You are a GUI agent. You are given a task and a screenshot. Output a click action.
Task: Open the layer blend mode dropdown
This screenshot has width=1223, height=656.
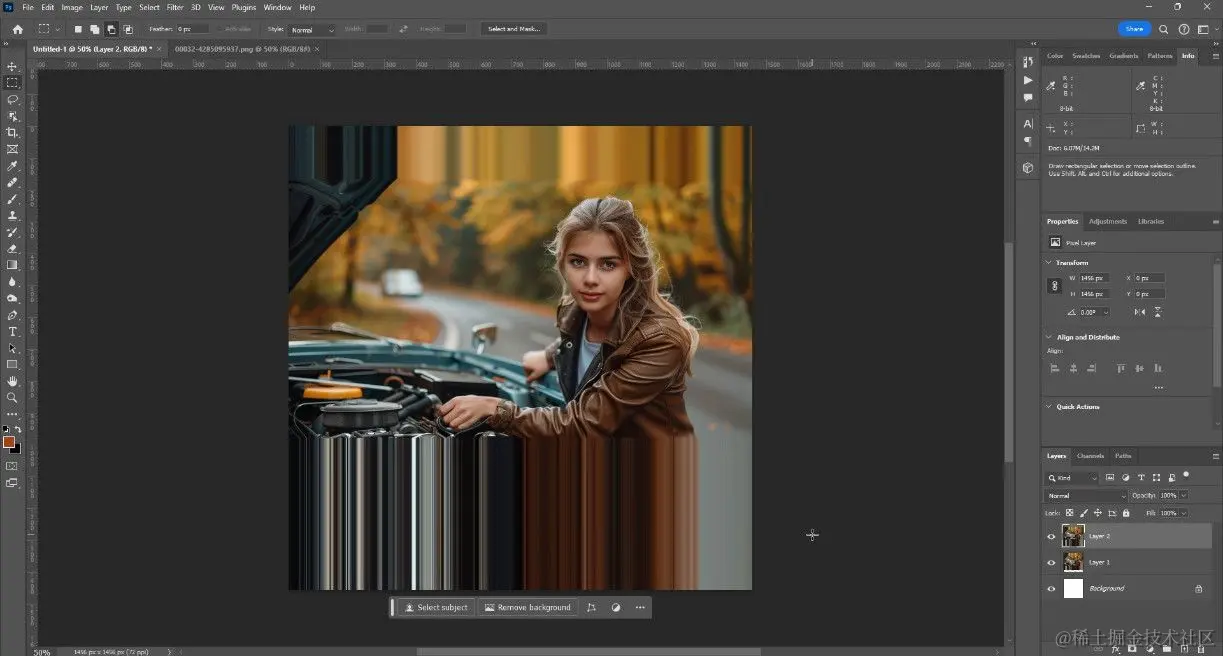(1085, 496)
